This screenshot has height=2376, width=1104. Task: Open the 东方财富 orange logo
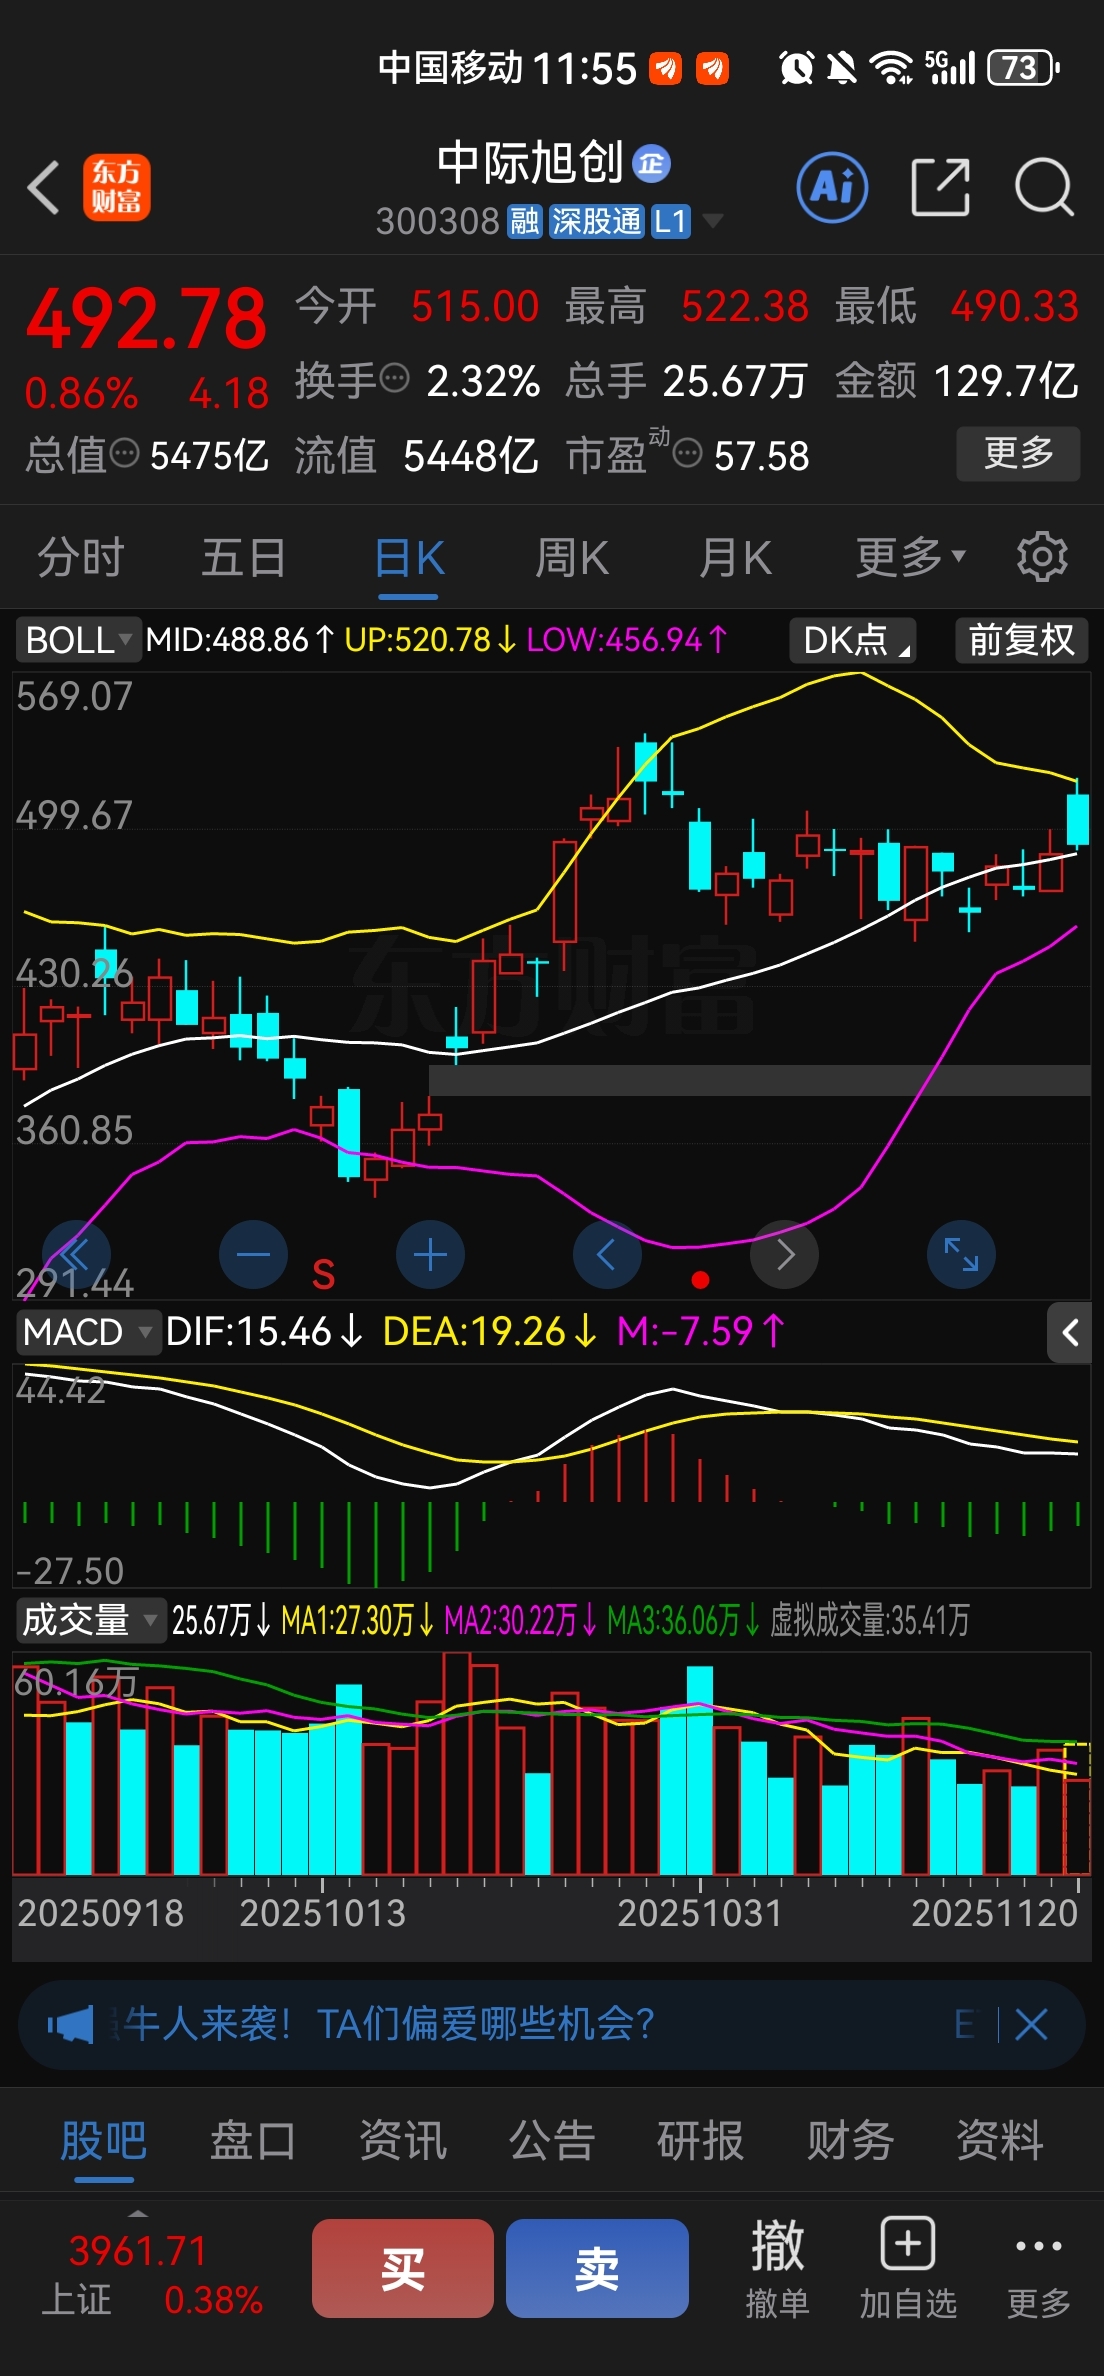[116, 187]
